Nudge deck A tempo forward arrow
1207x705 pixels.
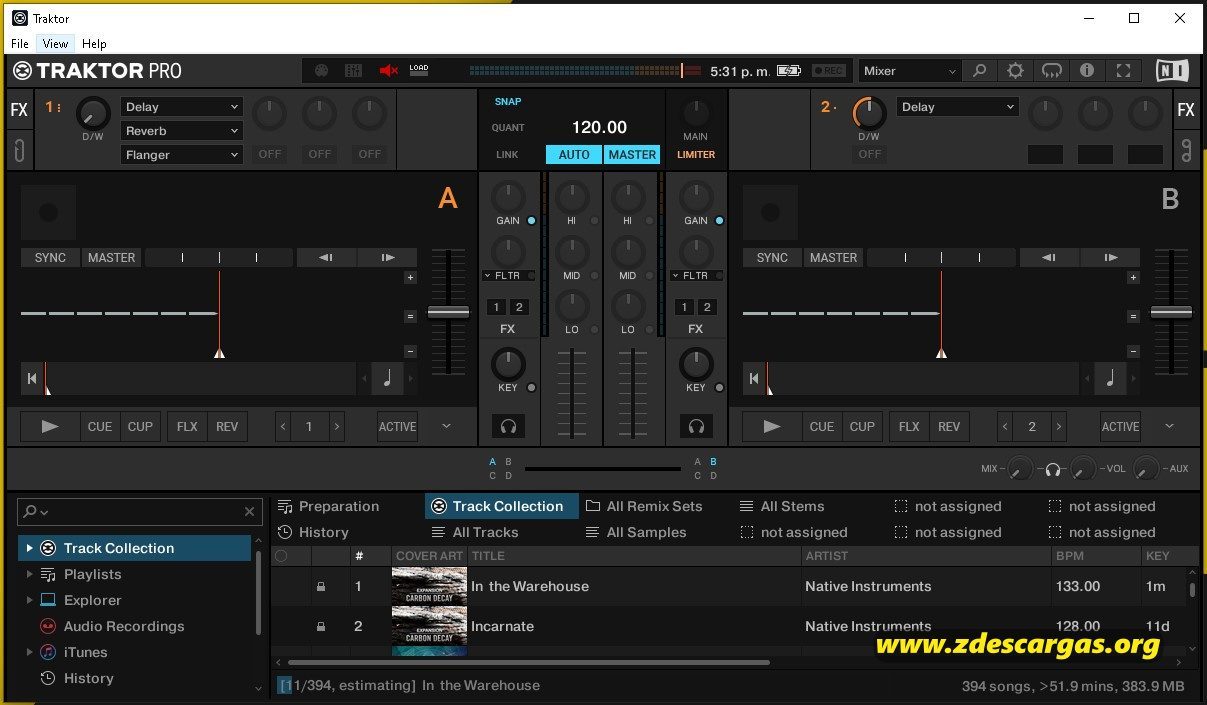pyautogui.click(x=388, y=257)
